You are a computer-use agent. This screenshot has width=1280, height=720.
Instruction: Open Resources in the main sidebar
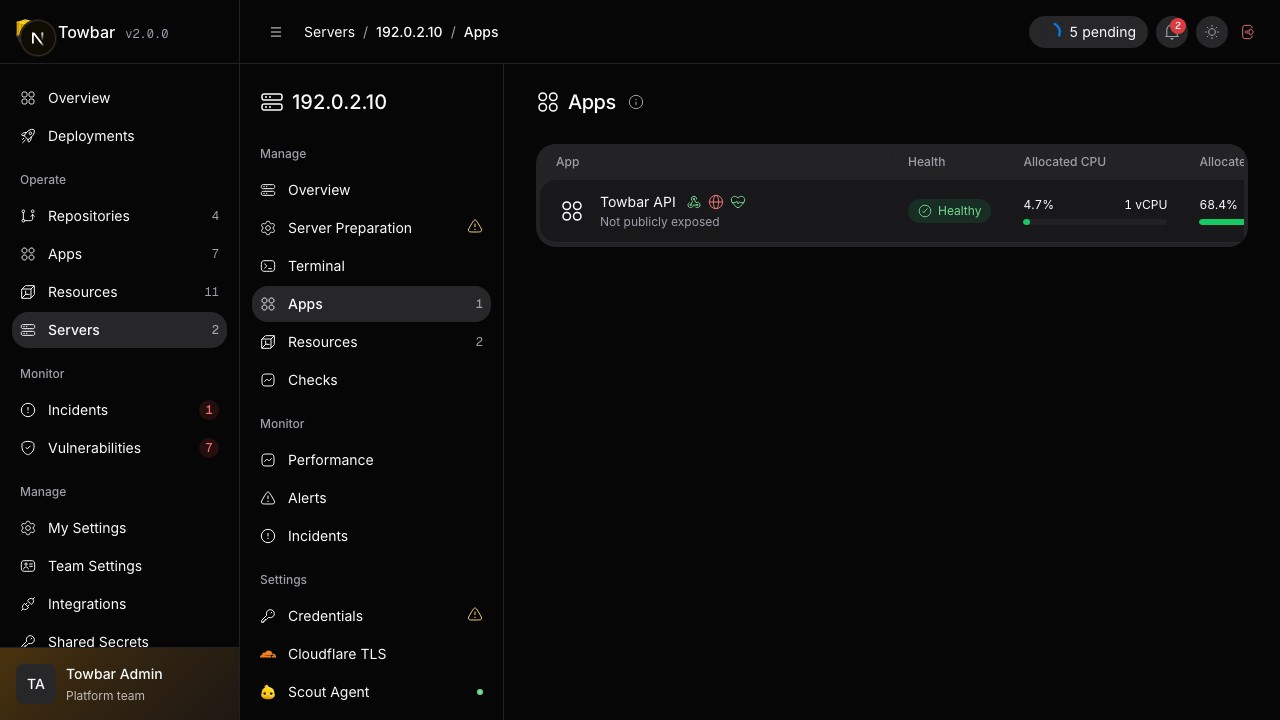coord(119,292)
